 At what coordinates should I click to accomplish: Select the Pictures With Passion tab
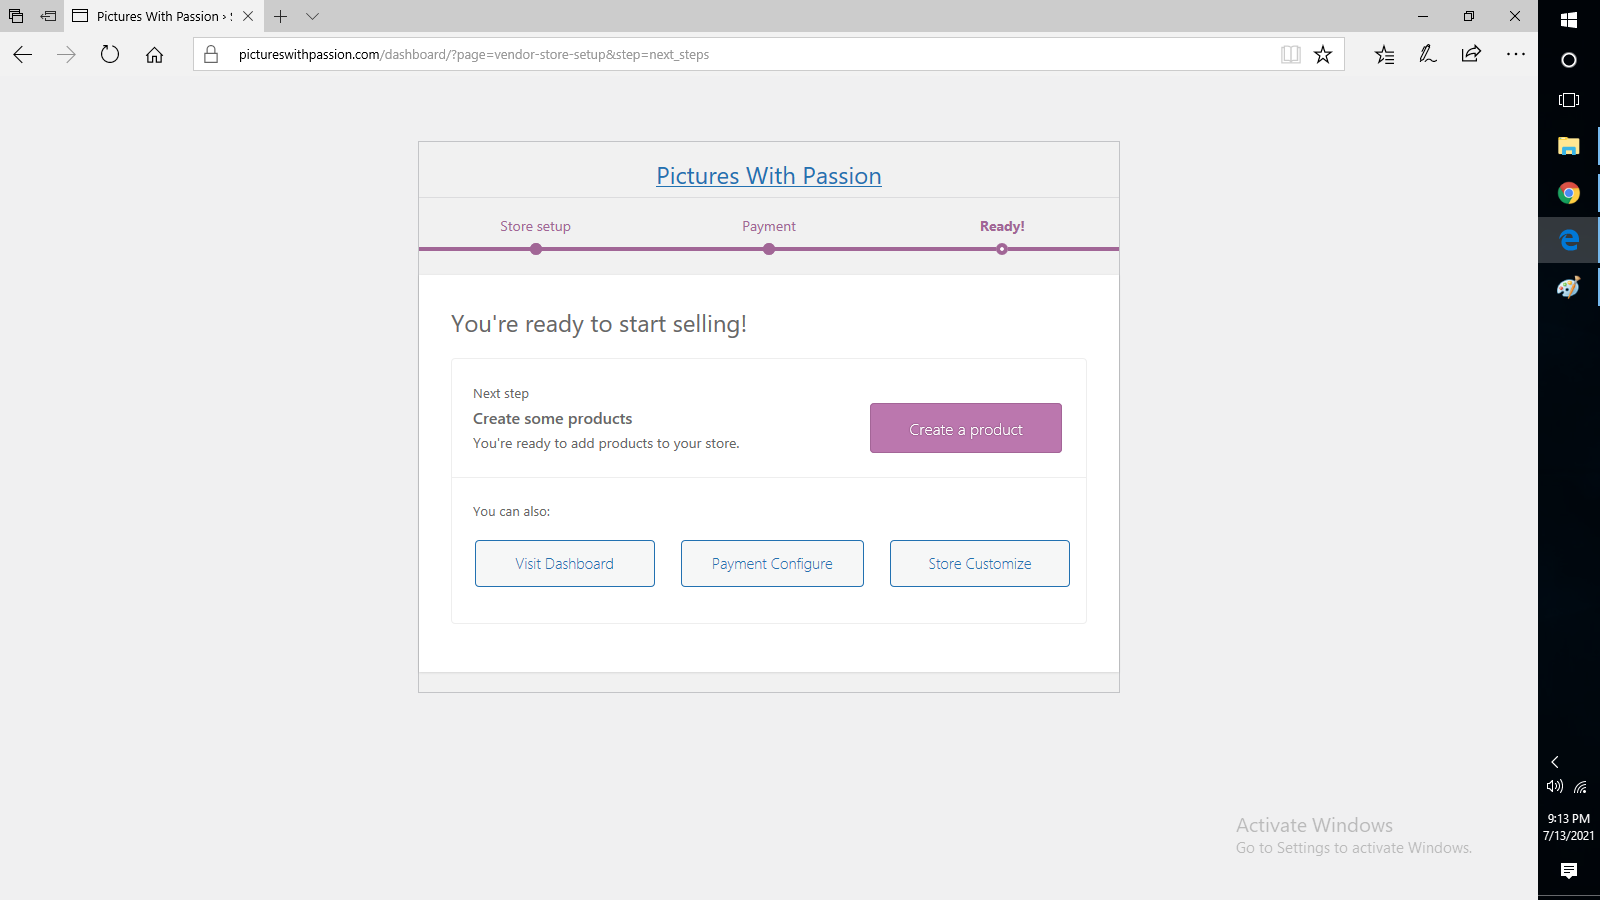pyautogui.click(x=164, y=16)
